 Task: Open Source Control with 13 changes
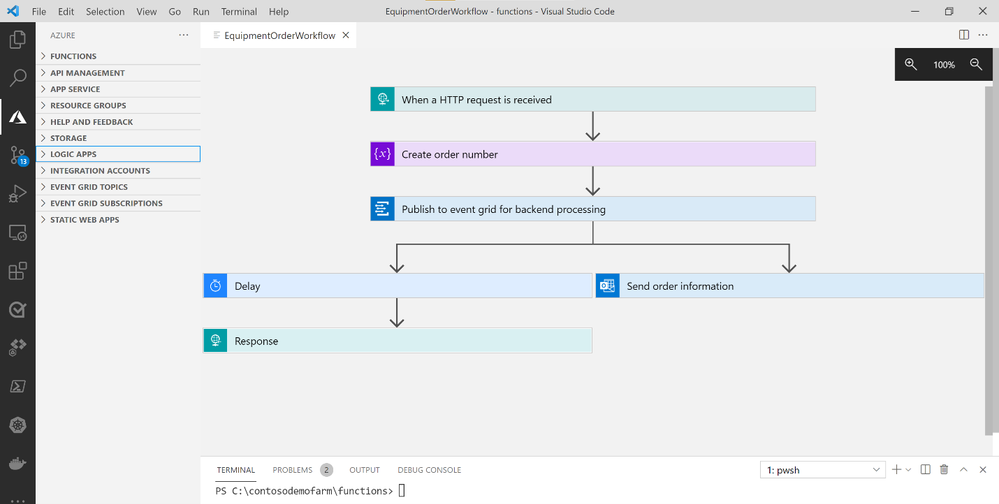(x=18, y=155)
